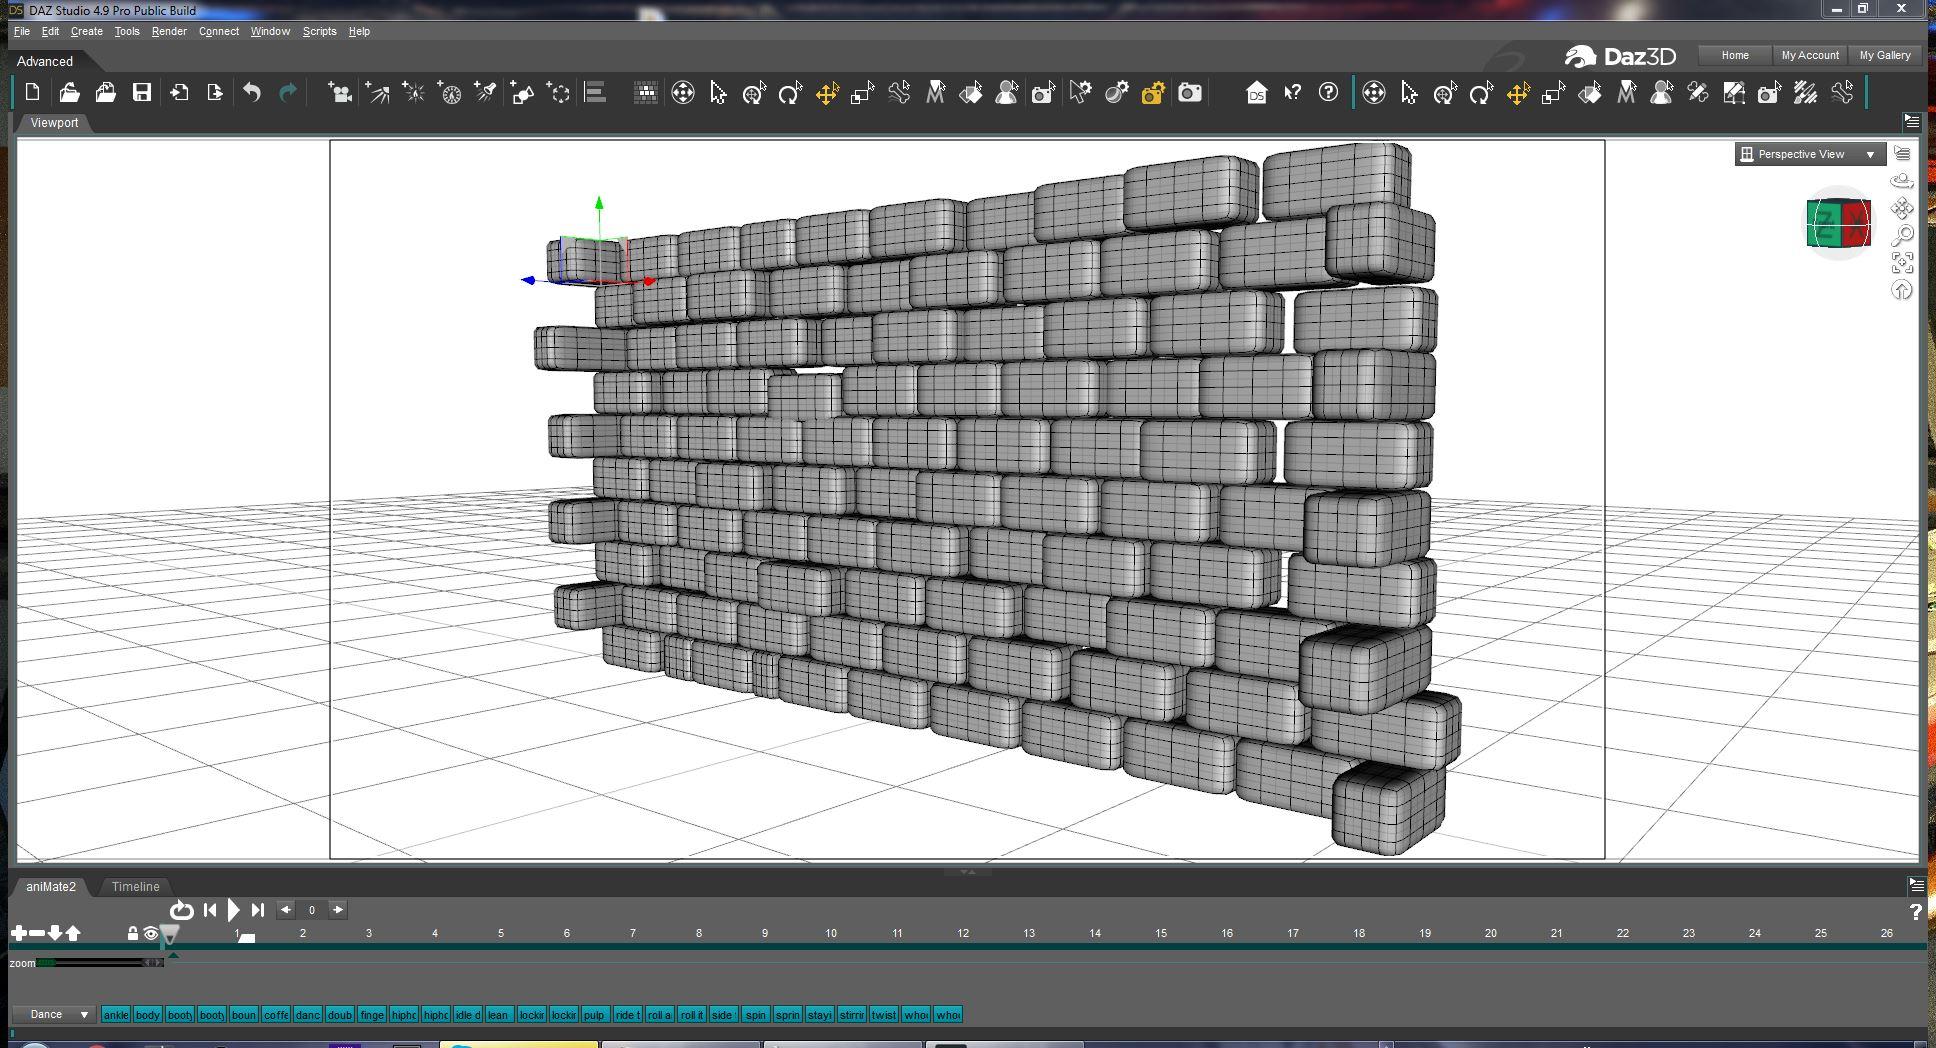Toggle loop playback in aniMate2

[181, 910]
